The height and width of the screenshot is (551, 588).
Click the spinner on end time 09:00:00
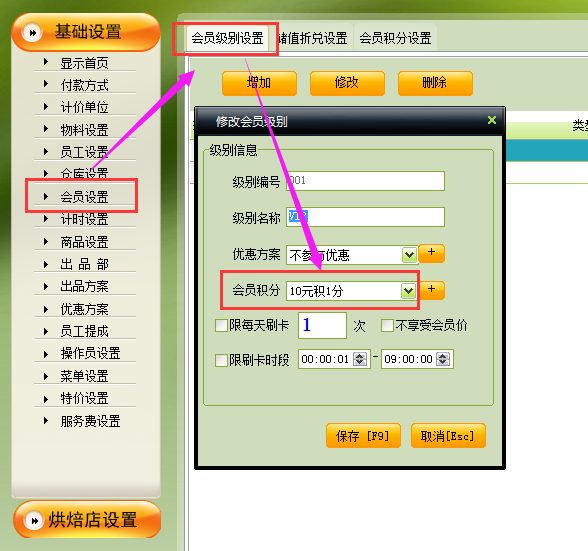443,359
